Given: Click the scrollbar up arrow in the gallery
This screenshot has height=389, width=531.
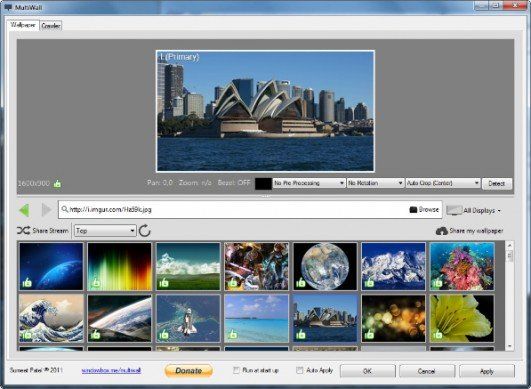Looking at the screenshot, I should click(509, 245).
